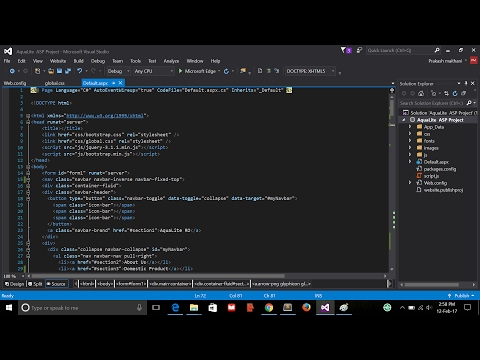Image resolution: width=480 pixels, height=360 pixels.
Task: Open Windows Store from taskbar
Action: [x=213, y=308]
